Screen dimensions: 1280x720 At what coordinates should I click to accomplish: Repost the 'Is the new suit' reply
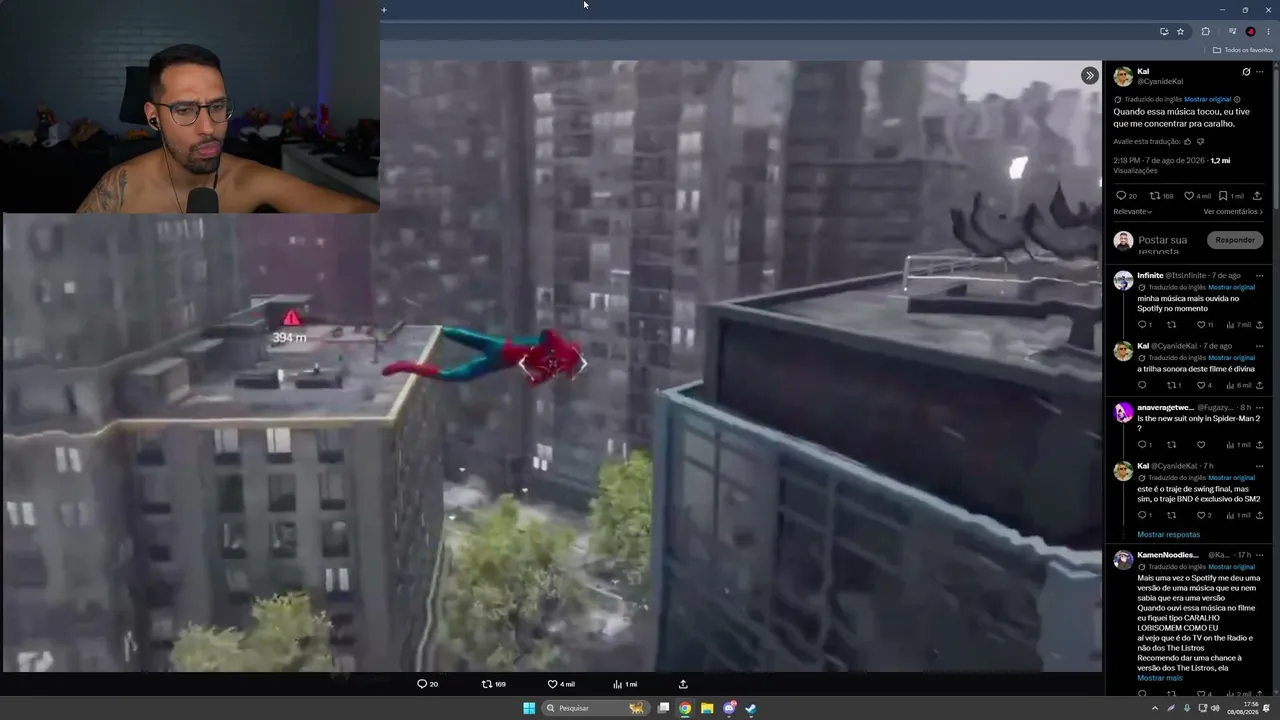(1172, 445)
